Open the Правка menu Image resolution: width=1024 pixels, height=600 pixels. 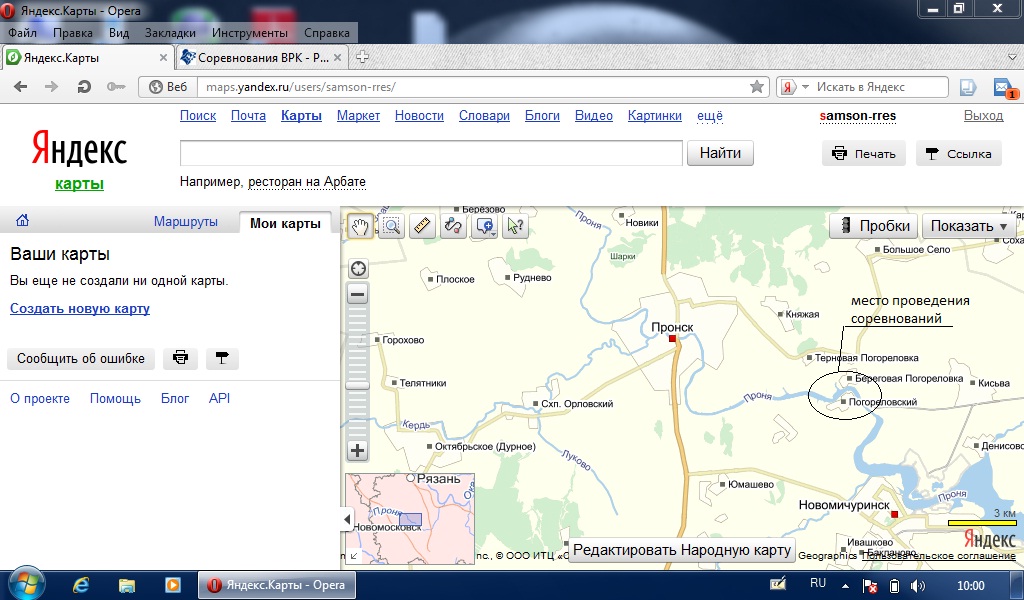click(x=72, y=33)
